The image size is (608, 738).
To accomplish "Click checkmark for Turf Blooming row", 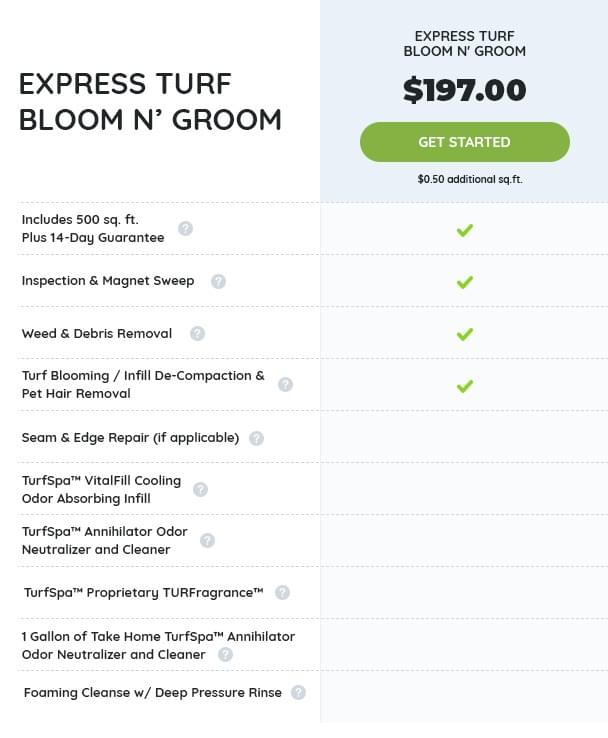I will (464, 385).
